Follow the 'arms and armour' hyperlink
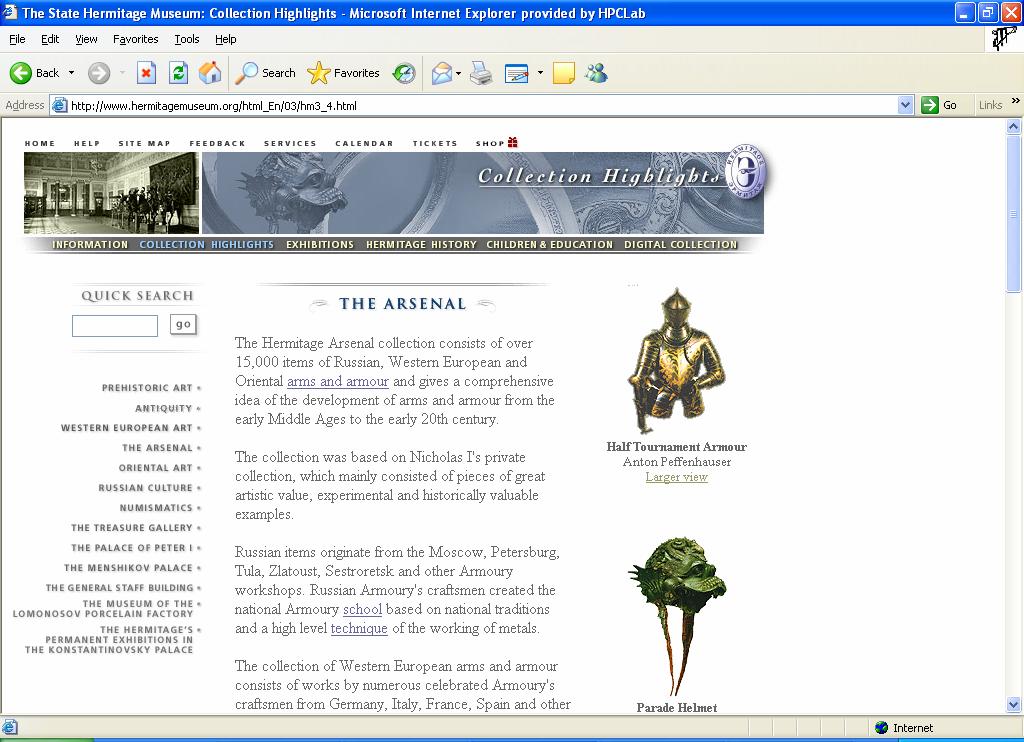 tap(338, 381)
